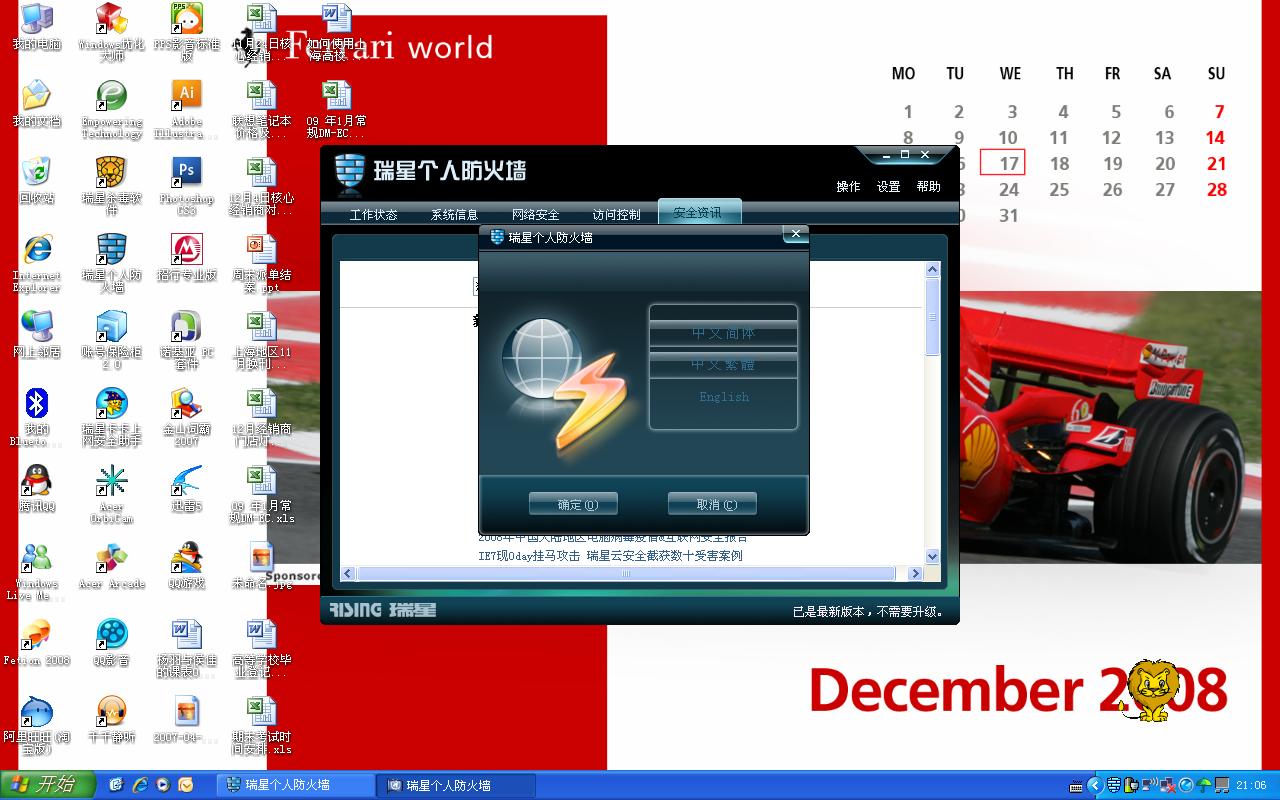Viewport: 1280px width, 800px height.
Task: Switch to the 系统信息 tab
Action: coord(454,214)
